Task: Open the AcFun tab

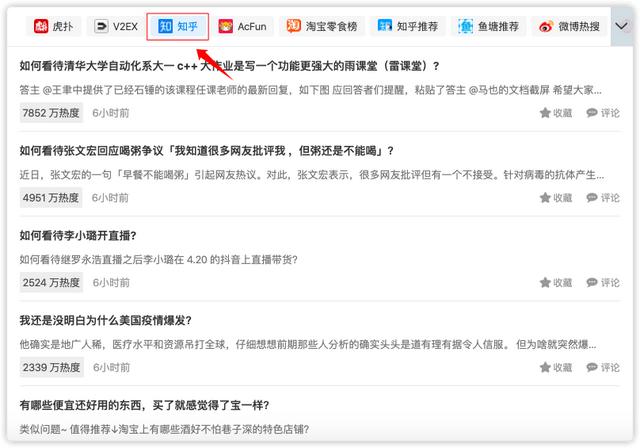Action: point(242,27)
